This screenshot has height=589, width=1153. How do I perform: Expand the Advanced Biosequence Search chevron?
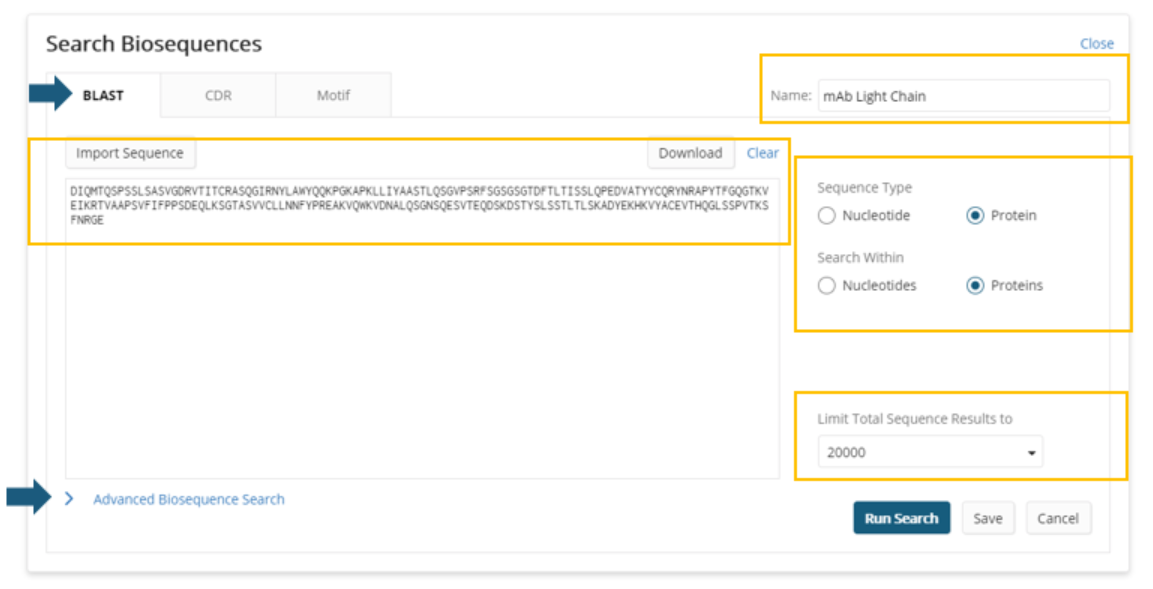69,499
